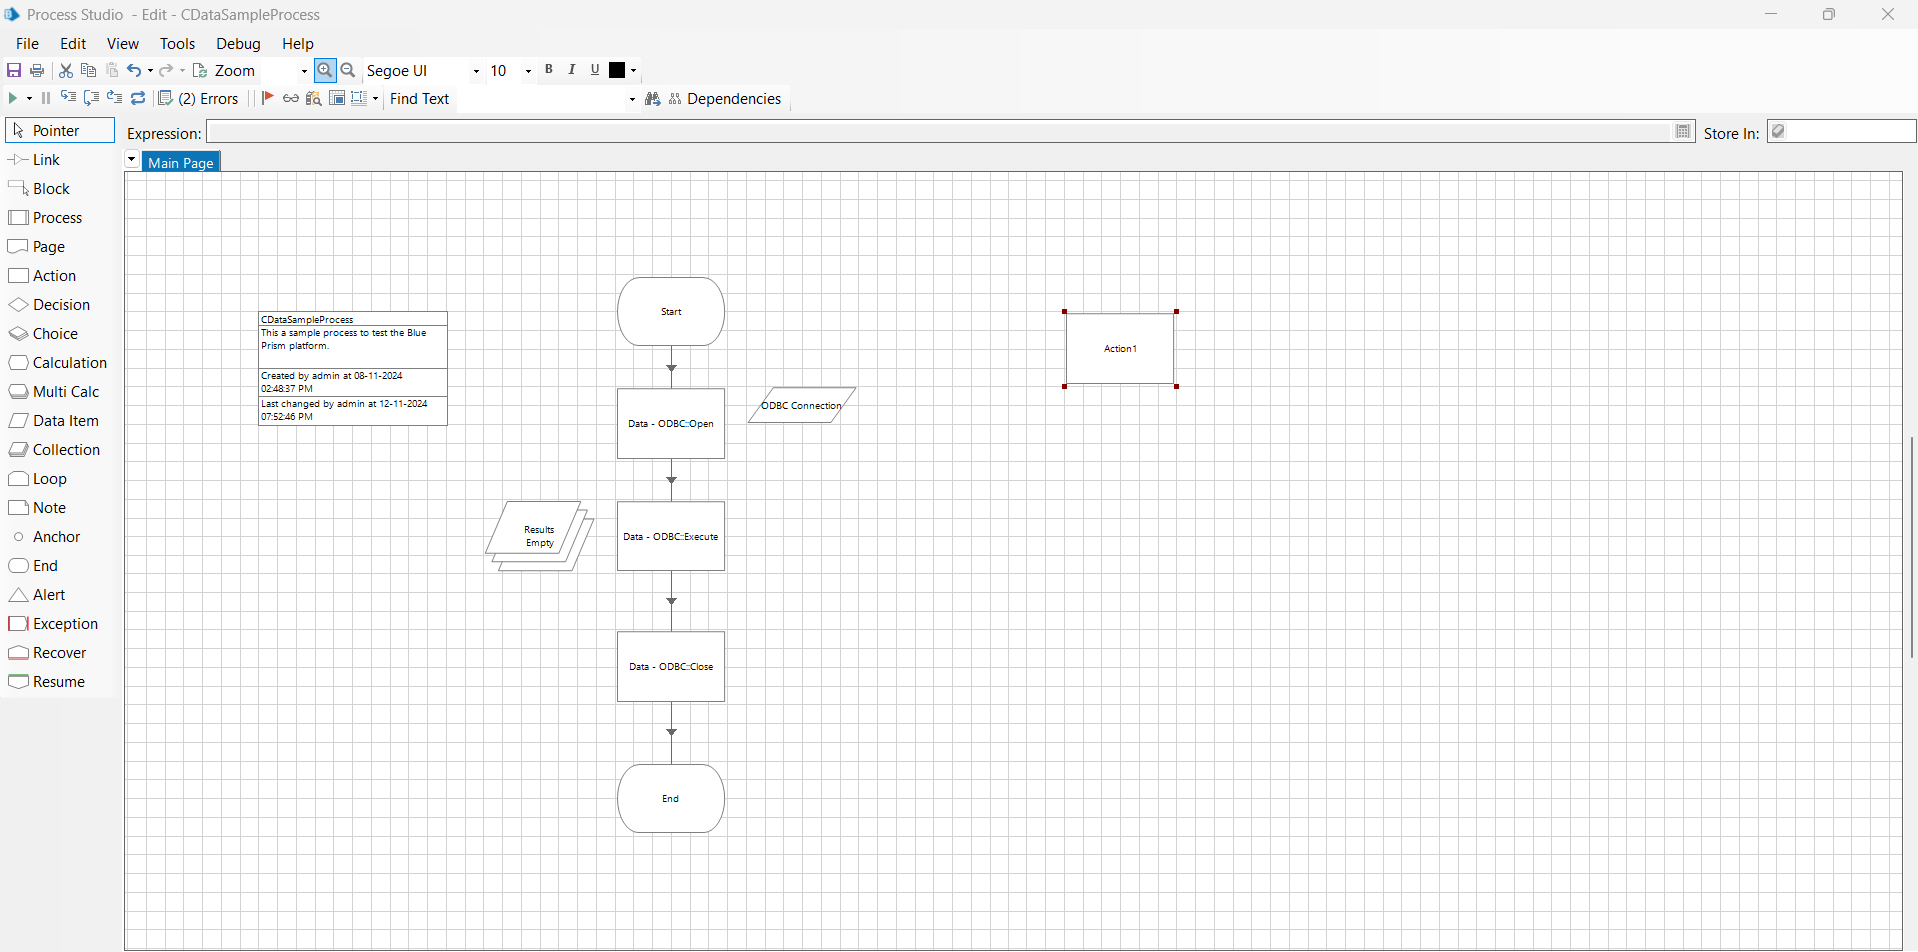Click the Save icon in toolbar
Screen dimensions: 1918x952
(x=14, y=70)
